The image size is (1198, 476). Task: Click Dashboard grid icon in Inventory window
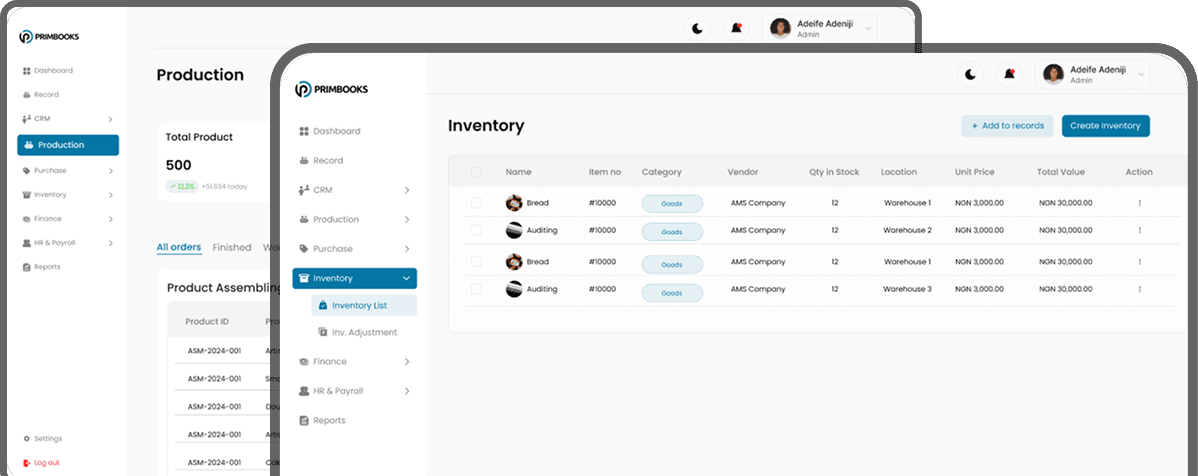pyautogui.click(x=303, y=131)
